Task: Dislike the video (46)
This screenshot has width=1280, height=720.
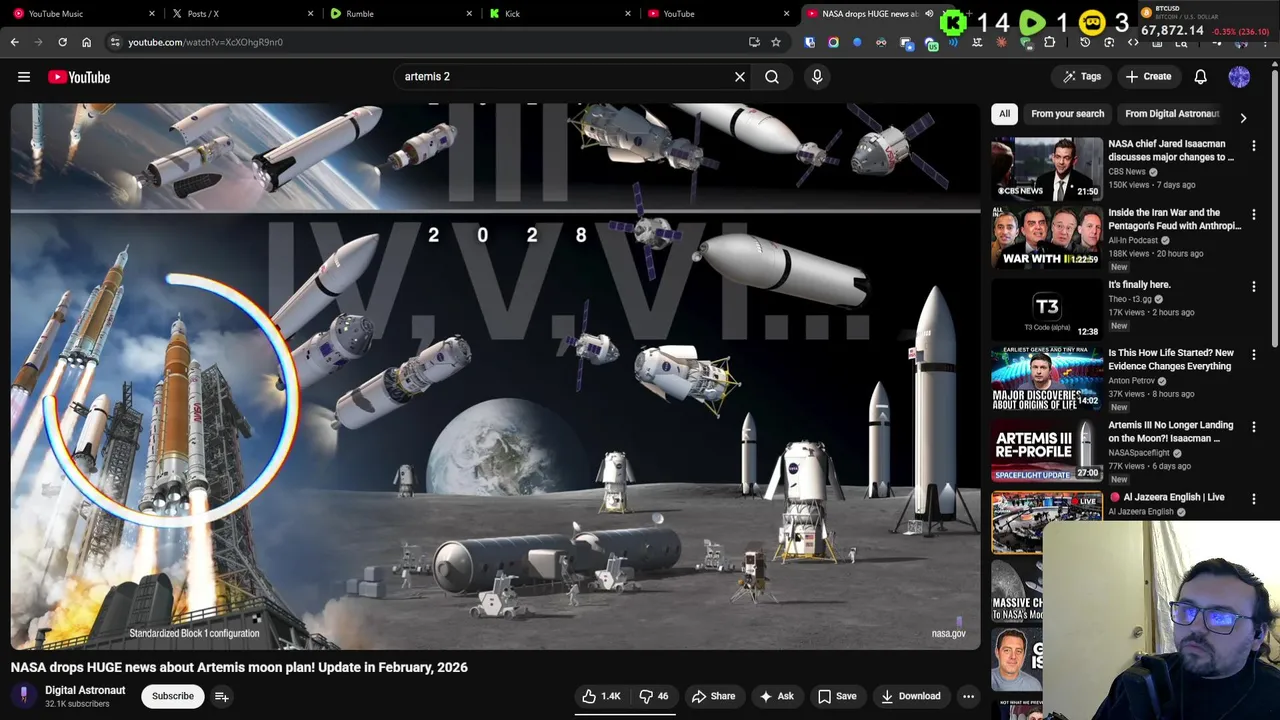Action: (654, 696)
